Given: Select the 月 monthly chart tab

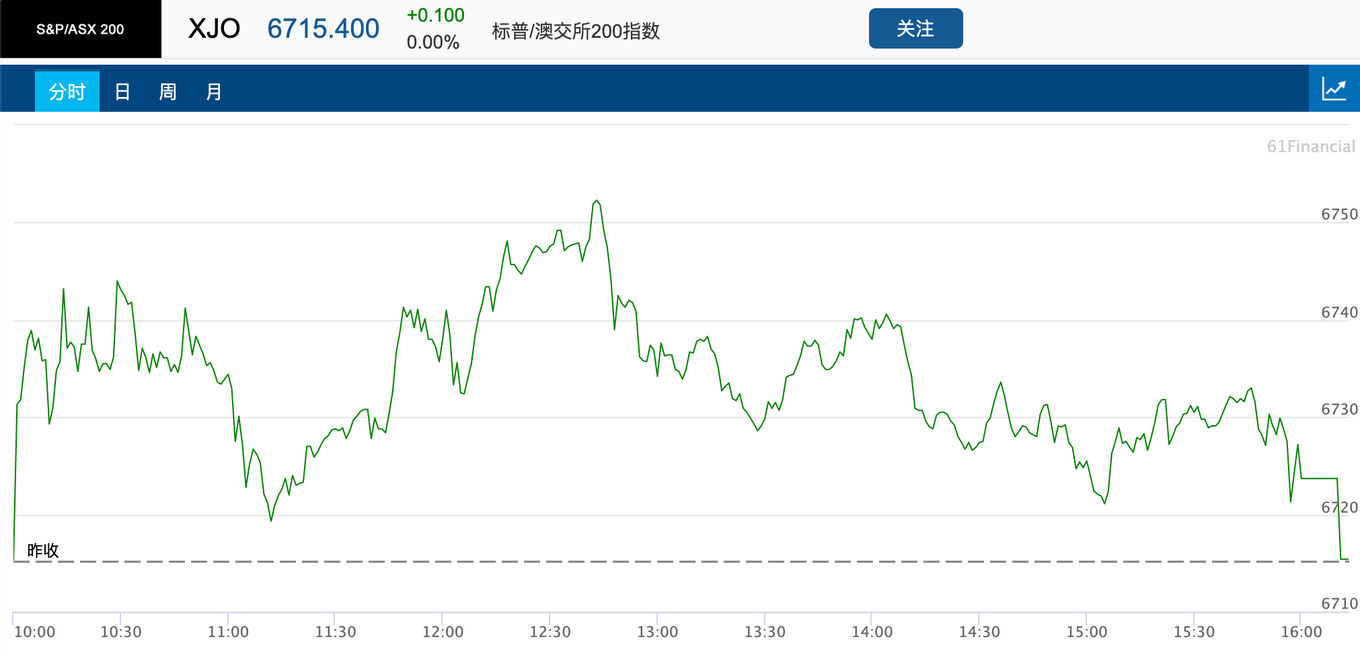Looking at the screenshot, I should [x=214, y=92].
